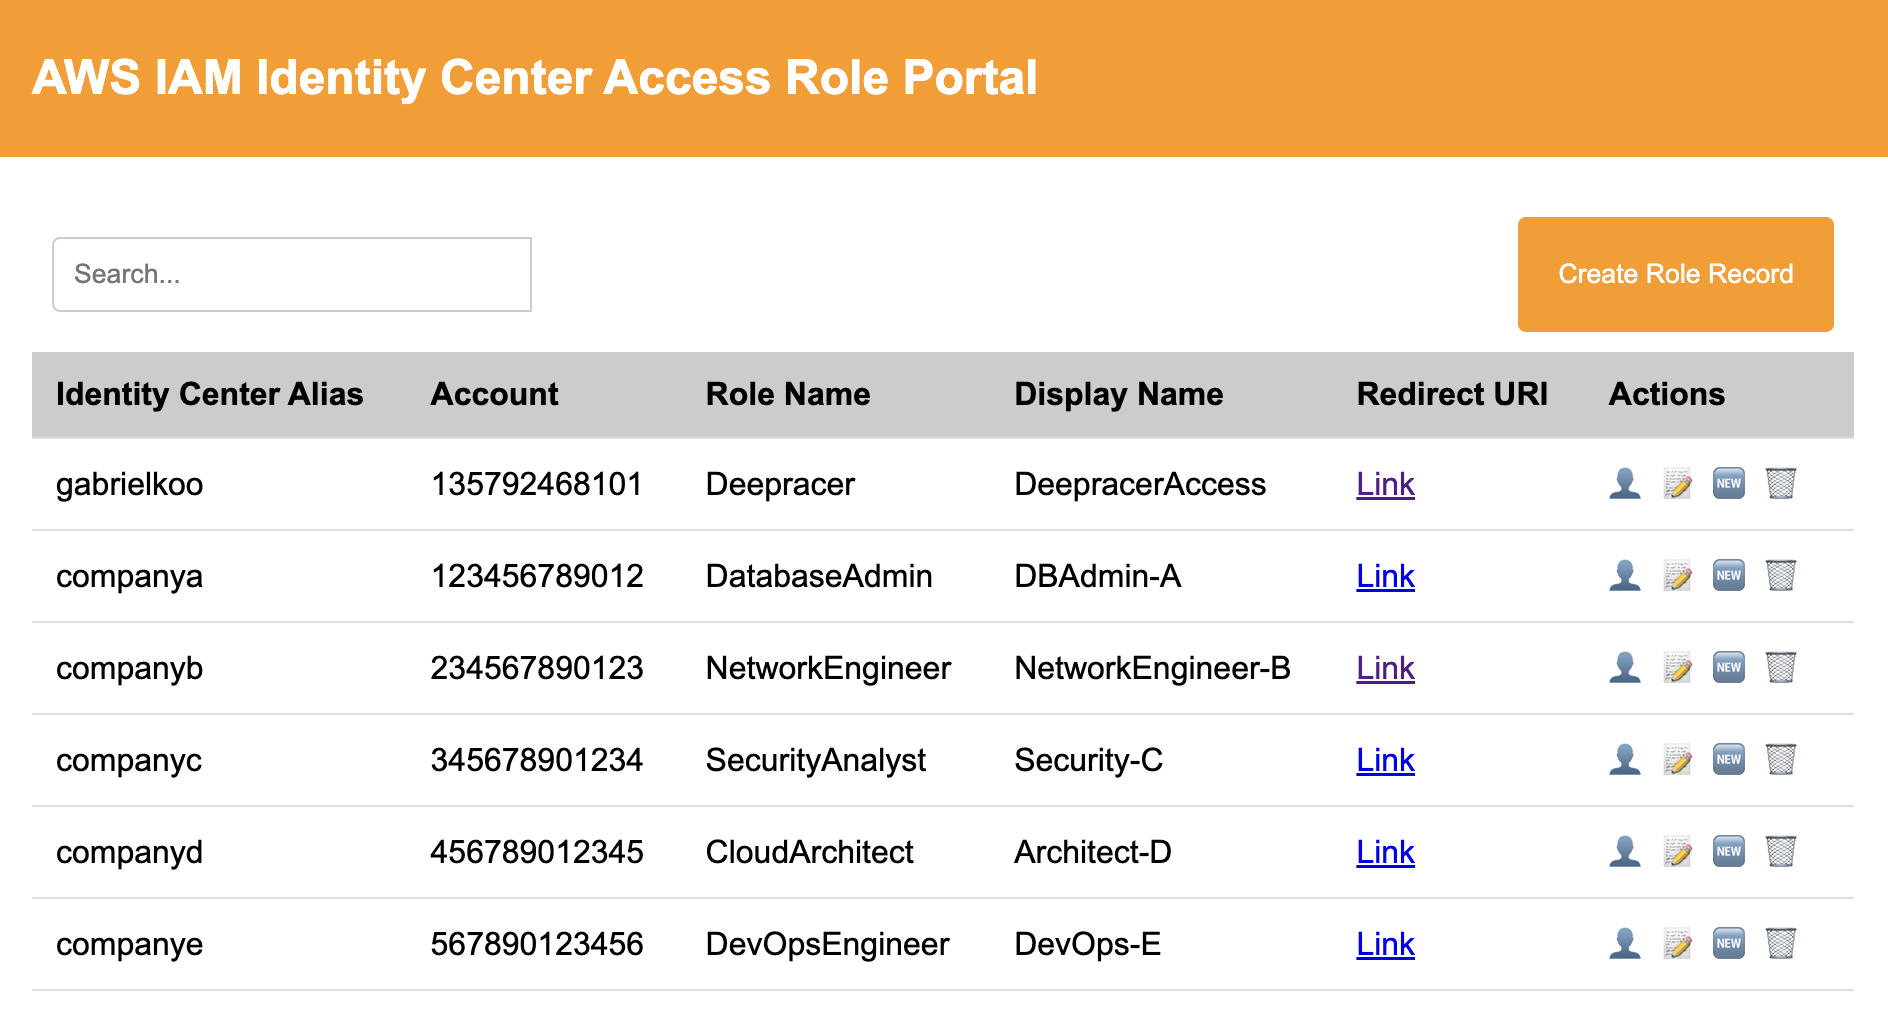This screenshot has height=1026, width=1888.
Task: Delete the companyc SecurityAnalyst record via trash icon
Action: coord(1781,760)
